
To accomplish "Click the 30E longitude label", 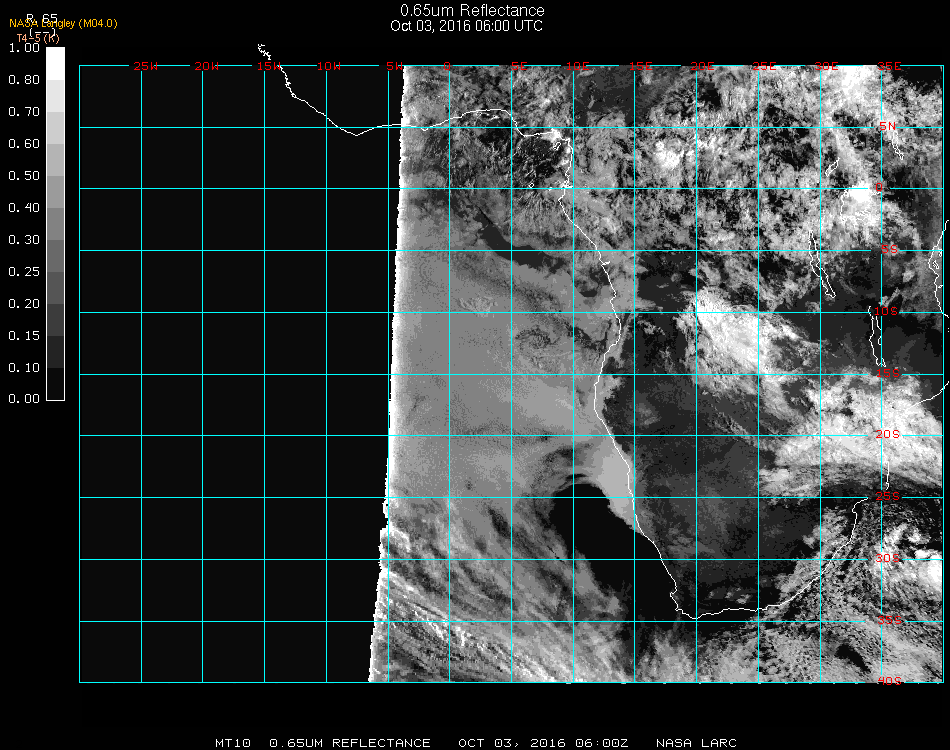I will tap(826, 67).
